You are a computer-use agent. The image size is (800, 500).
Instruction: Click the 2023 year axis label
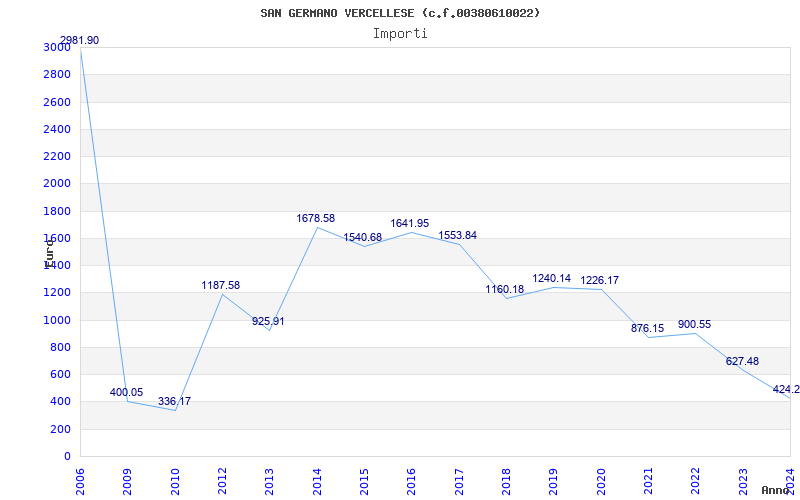tap(743, 482)
